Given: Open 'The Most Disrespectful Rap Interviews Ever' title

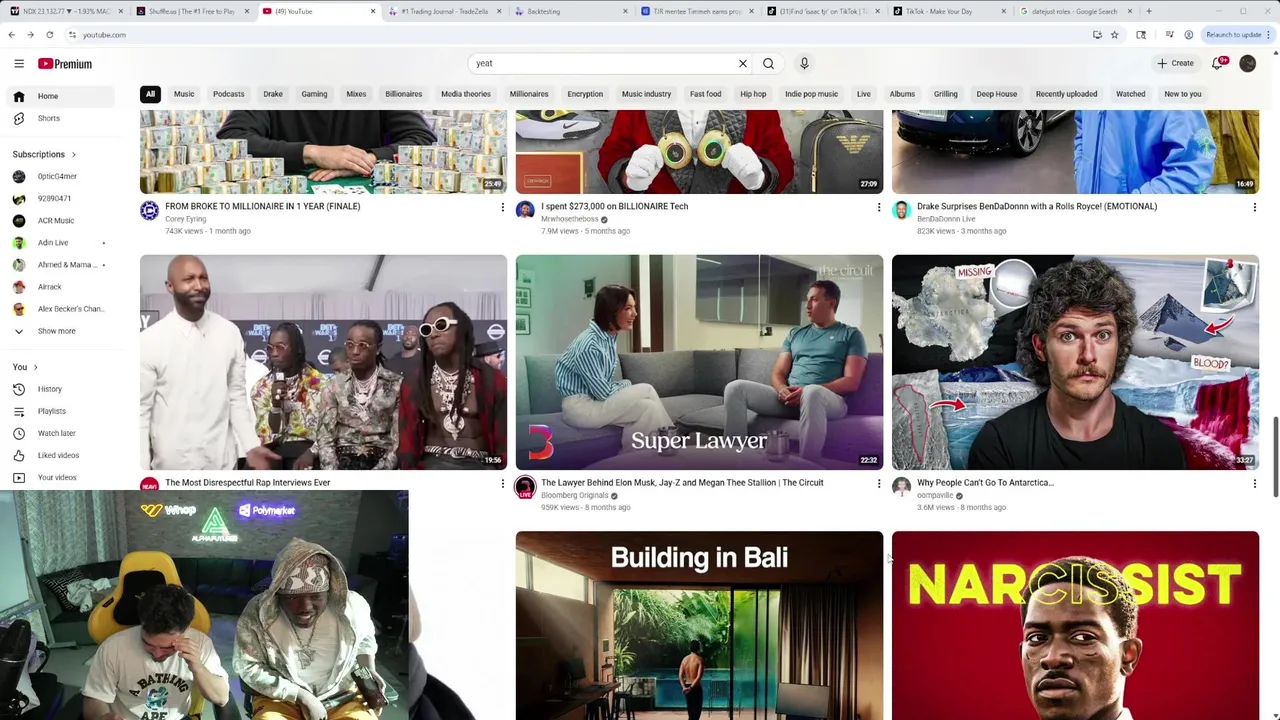Looking at the screenshot, I should pyautogui.click(x=247, y=483).
